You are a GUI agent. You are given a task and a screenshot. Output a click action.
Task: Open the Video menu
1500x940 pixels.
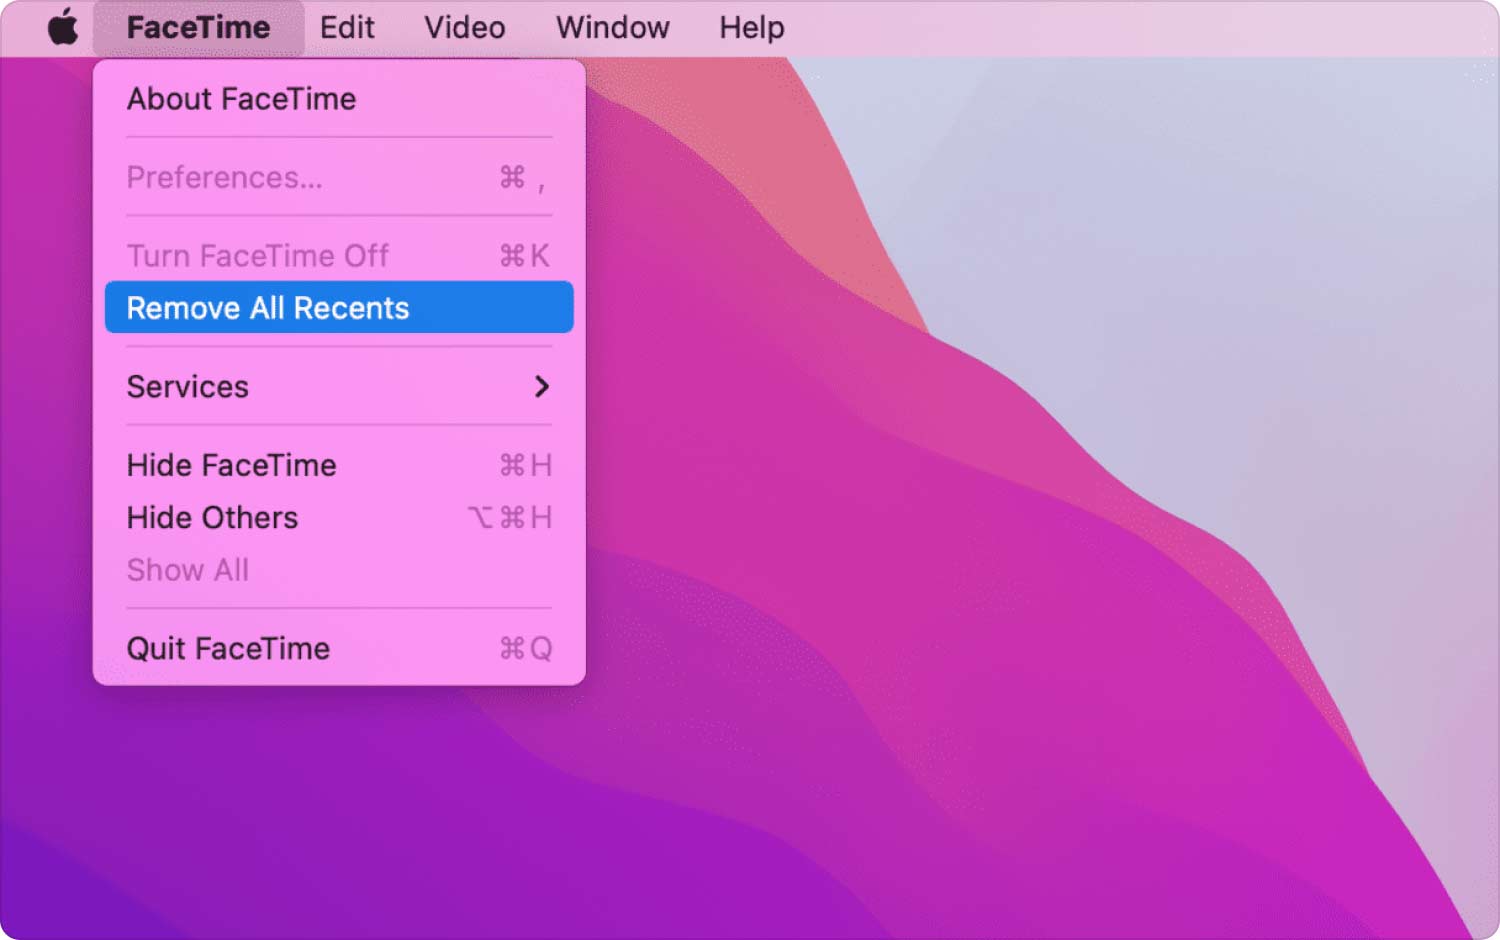465,27
